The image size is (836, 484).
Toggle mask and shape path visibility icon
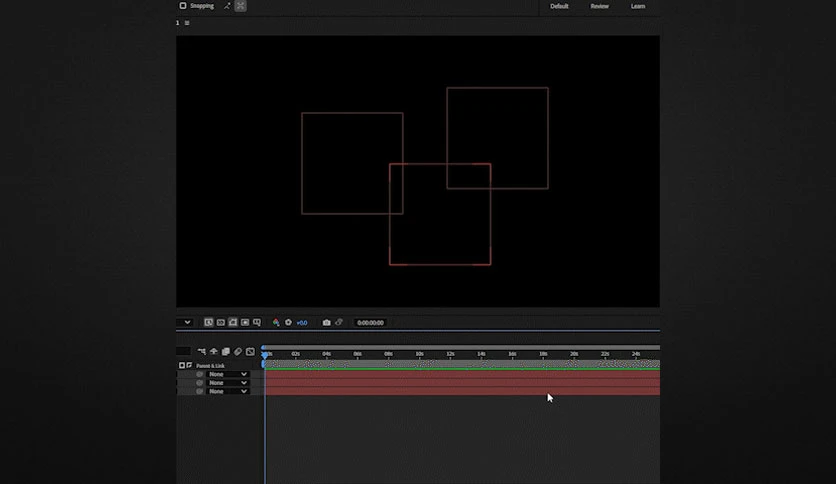pos(245,322)
